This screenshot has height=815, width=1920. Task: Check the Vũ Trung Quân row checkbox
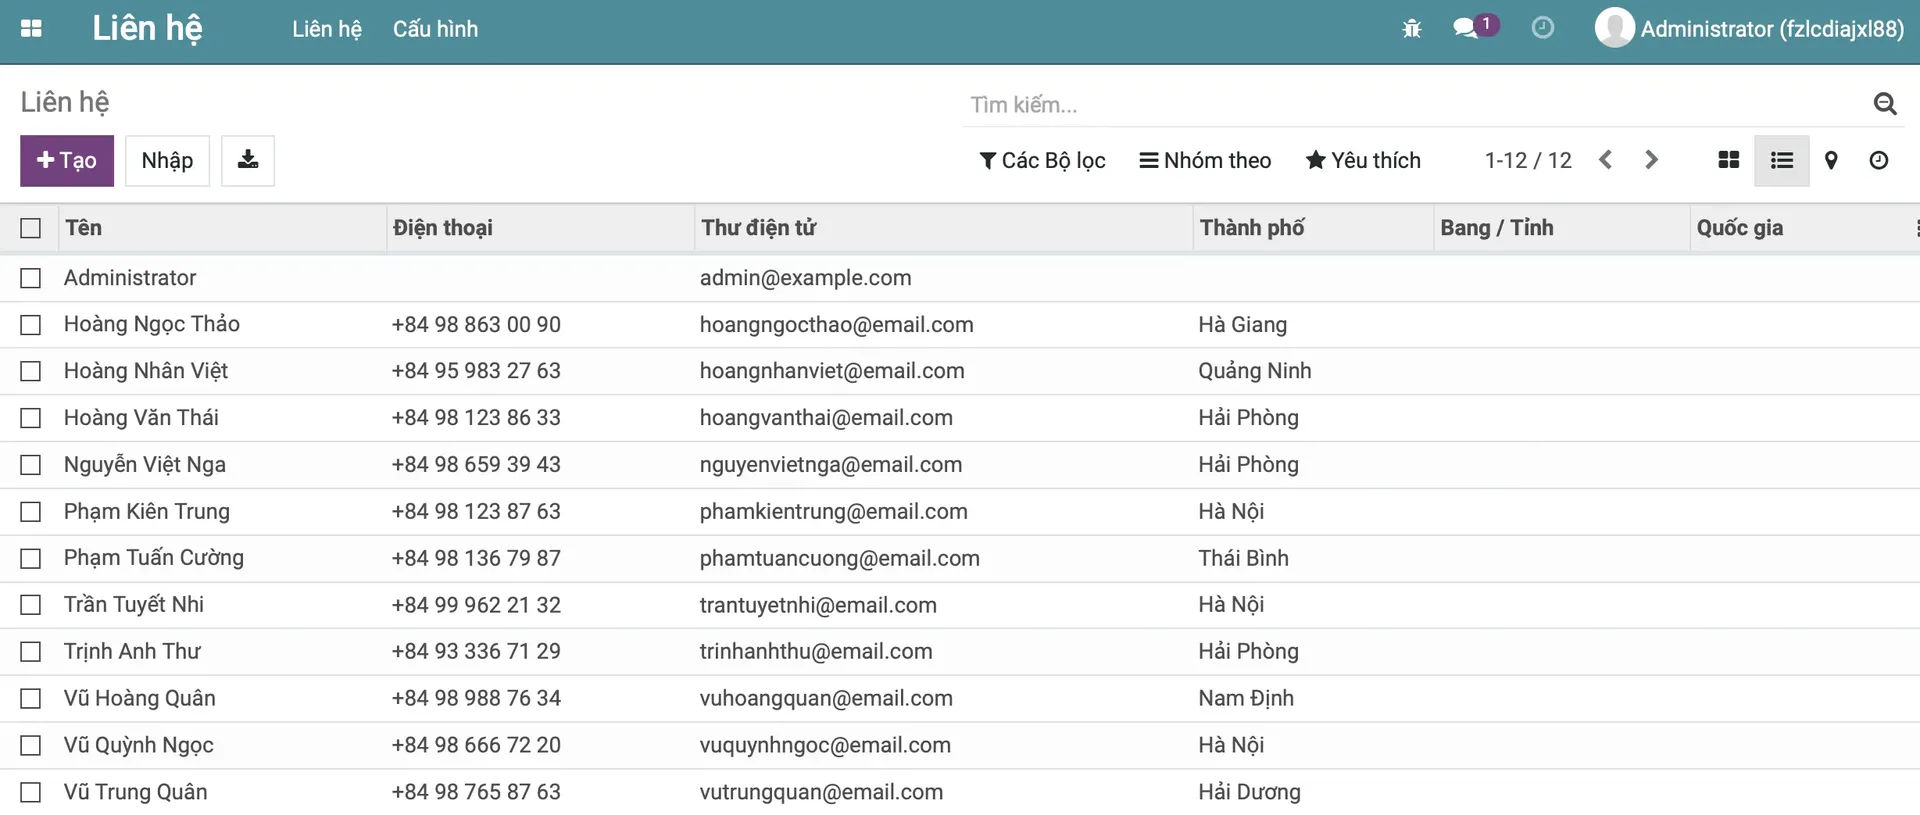coord(31,792)
